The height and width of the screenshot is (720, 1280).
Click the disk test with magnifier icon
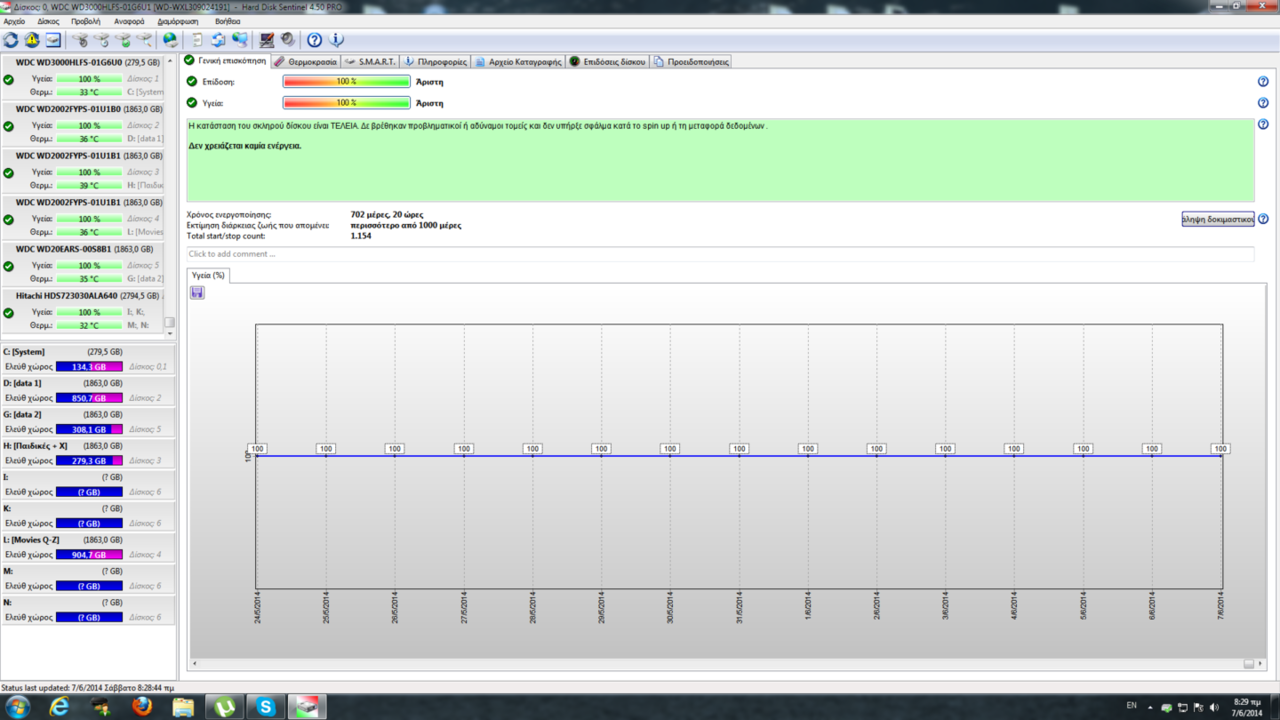point(144,40)
